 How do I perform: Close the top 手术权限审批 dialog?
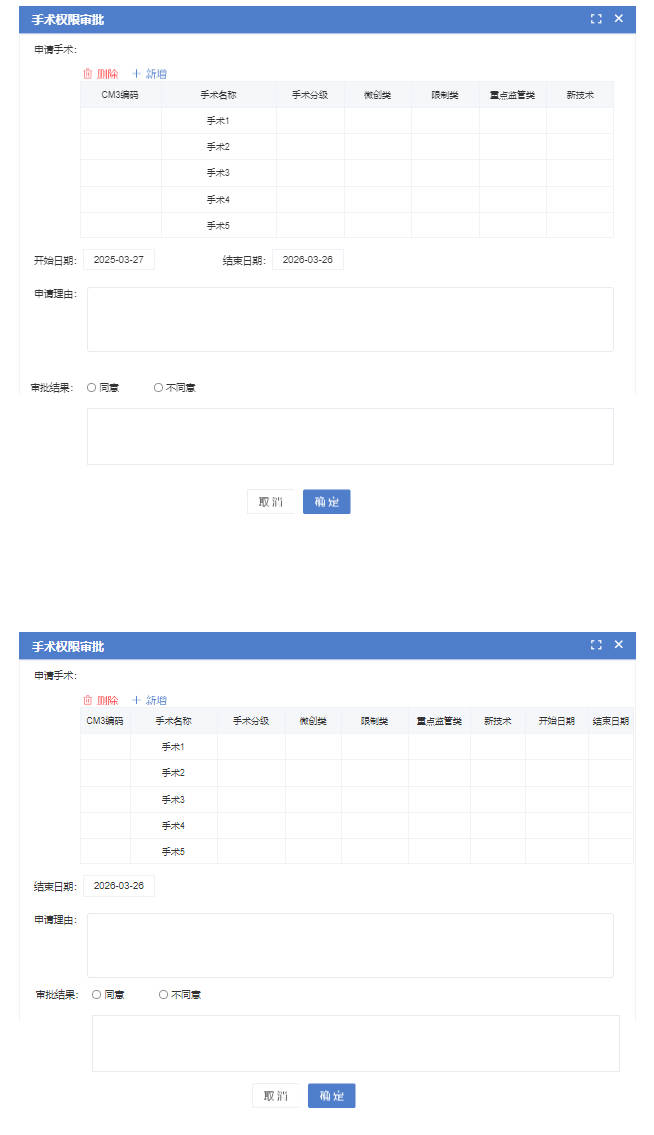[x=619, y=19]
